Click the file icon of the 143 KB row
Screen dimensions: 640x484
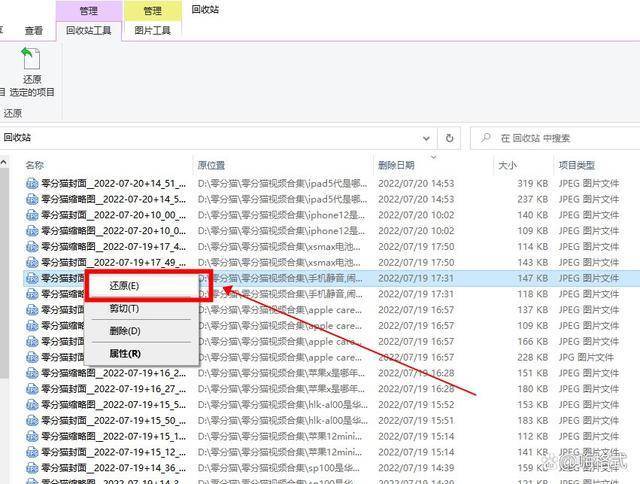[x=32, y=262]
